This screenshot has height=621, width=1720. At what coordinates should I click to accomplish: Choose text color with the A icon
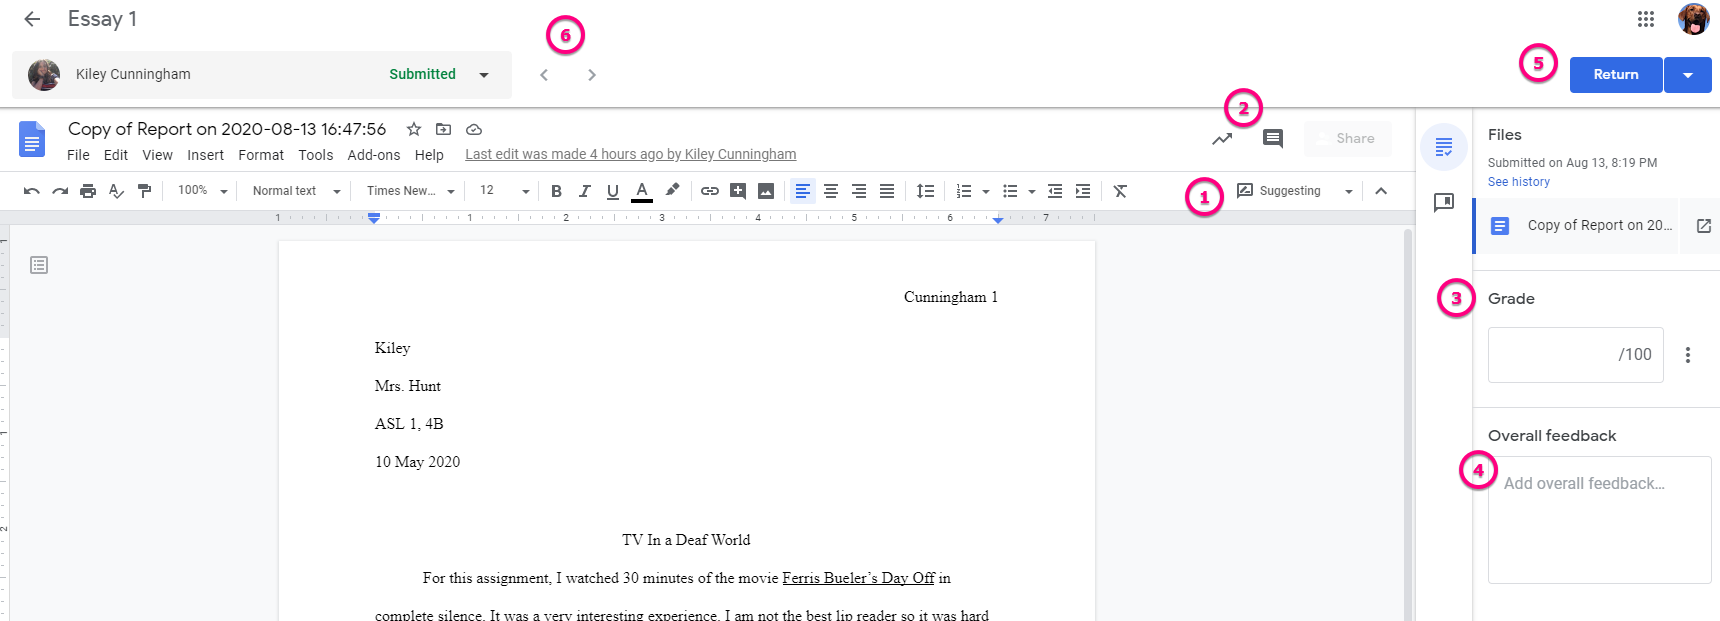(642, 191)
